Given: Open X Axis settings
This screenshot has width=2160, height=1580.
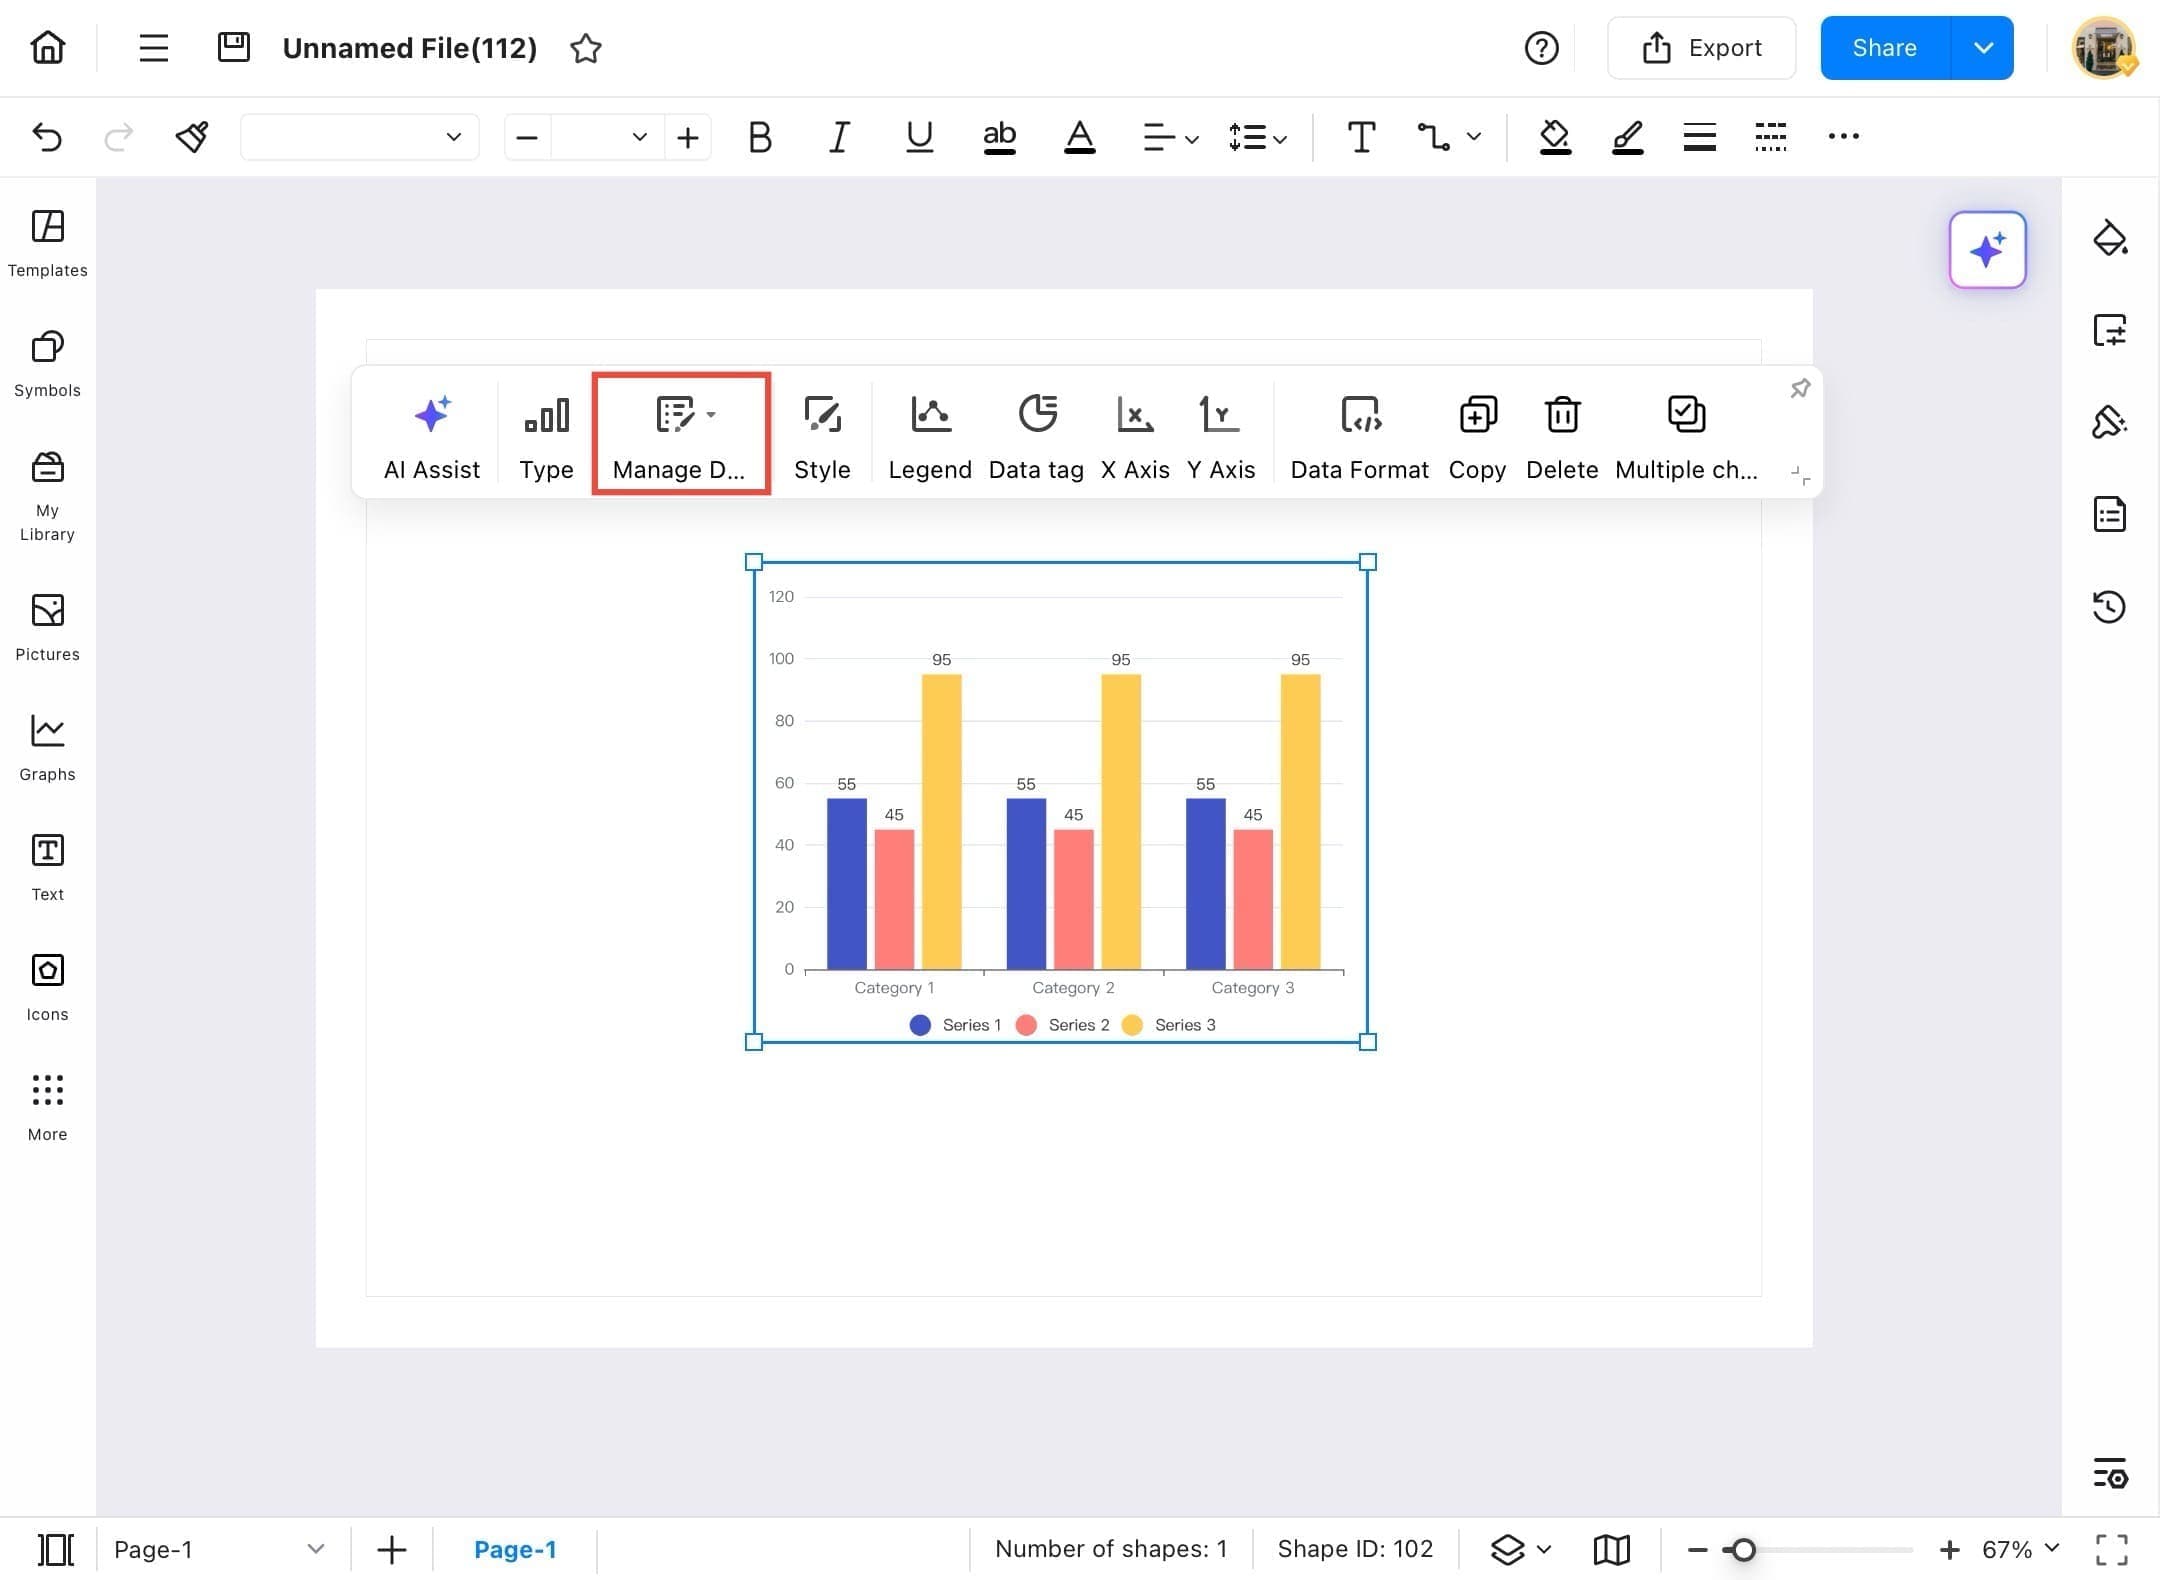Looking at the screenshot, I should 1135,435.
